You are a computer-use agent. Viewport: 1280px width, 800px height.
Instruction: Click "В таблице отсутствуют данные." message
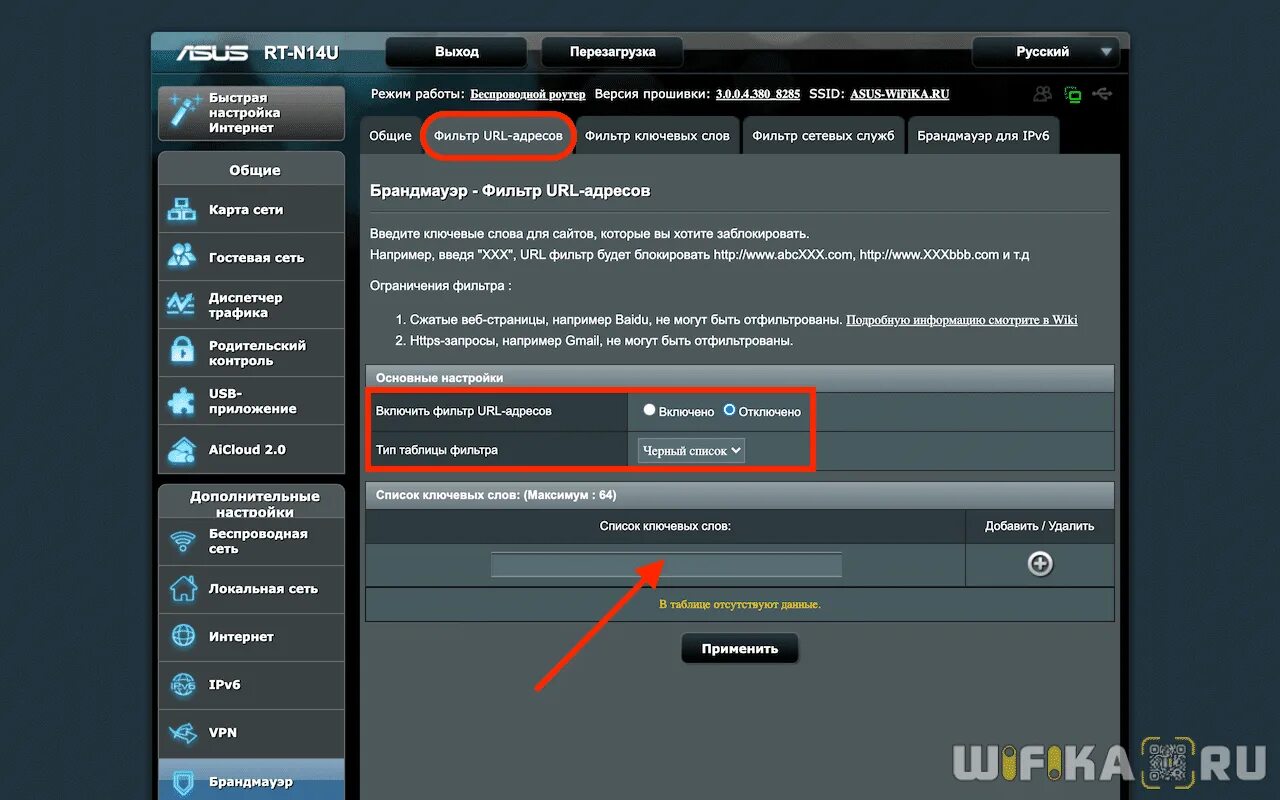pyautogui.click(x=740, y=604)
